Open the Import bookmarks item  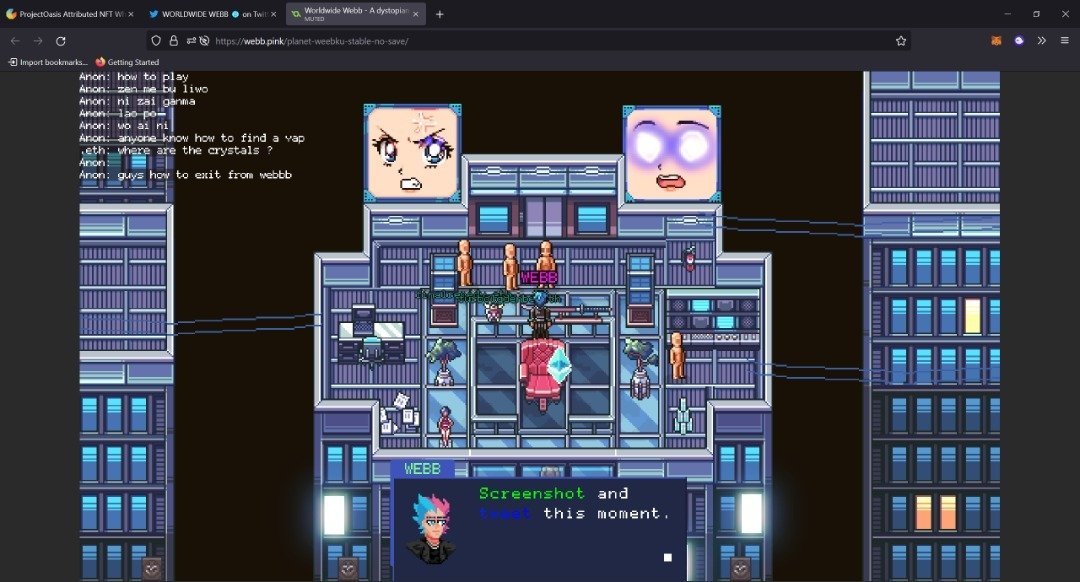48,62
